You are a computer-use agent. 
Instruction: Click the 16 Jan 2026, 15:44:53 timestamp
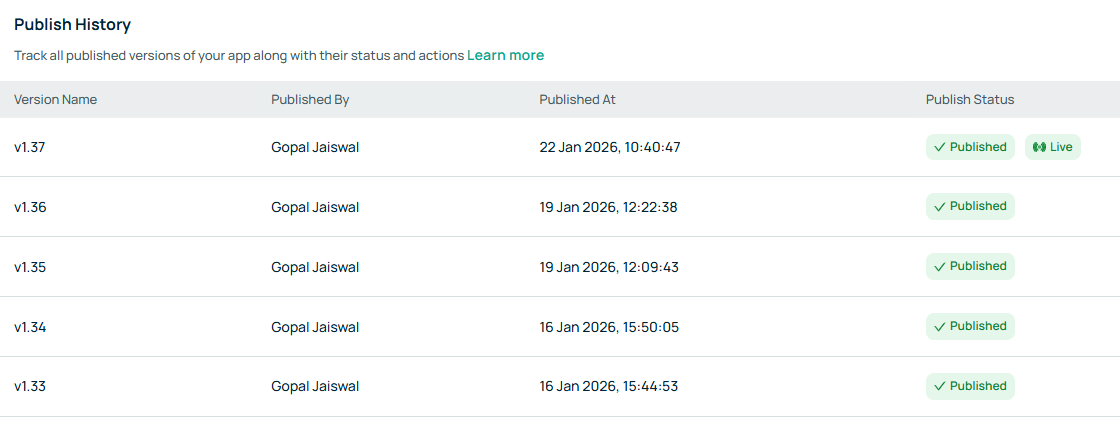click(x=608, y=387)
